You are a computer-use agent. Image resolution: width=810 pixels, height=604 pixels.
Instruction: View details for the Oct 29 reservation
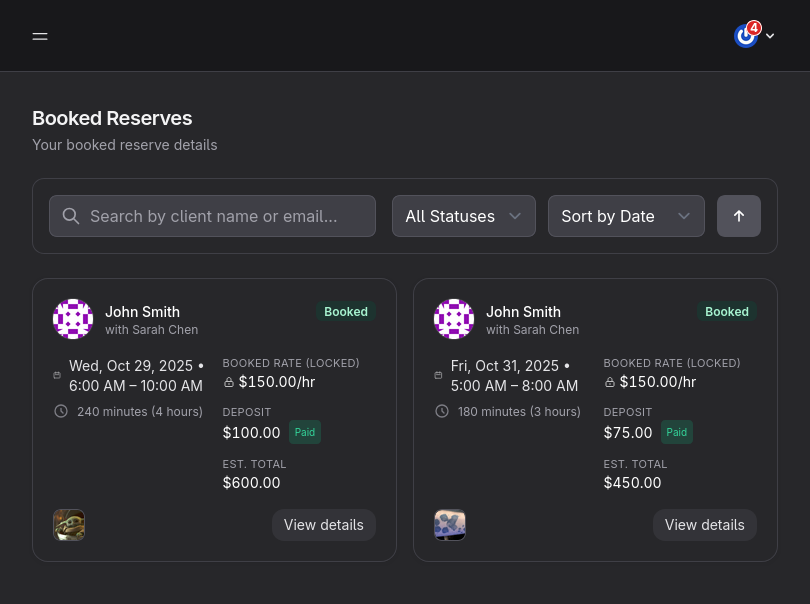point(323,524)
